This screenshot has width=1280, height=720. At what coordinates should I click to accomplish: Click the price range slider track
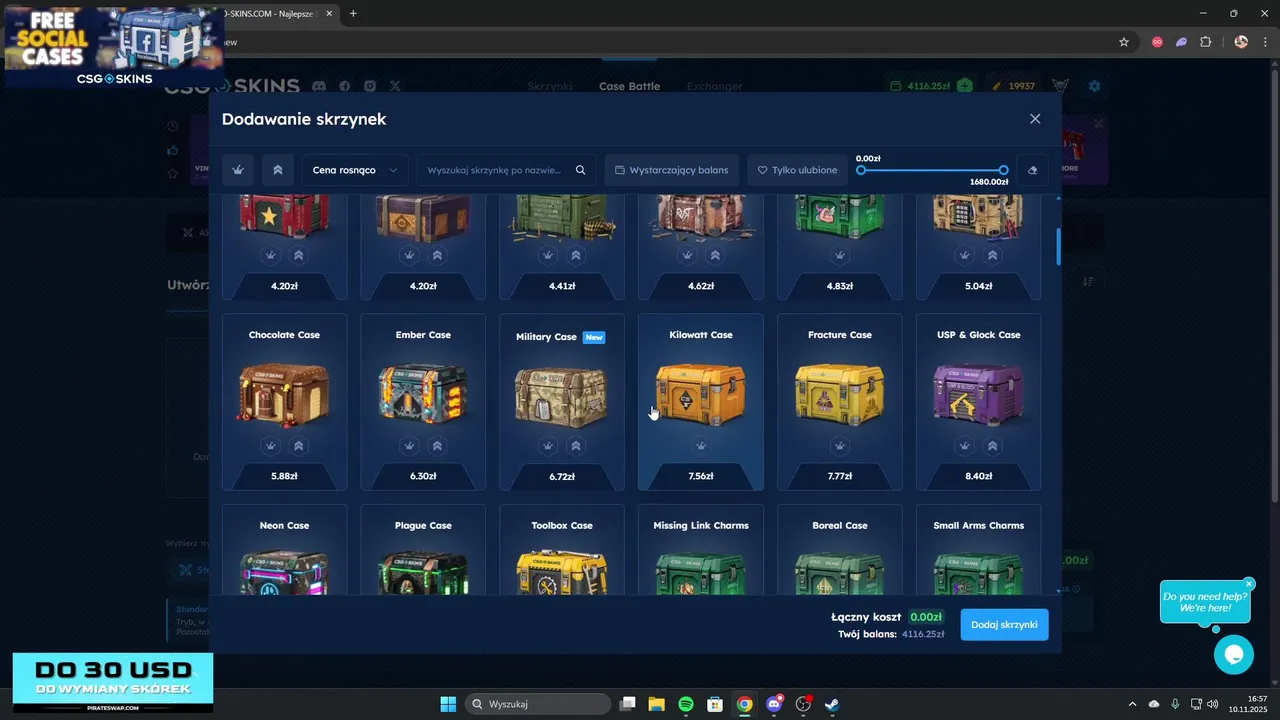pos(932,170)
